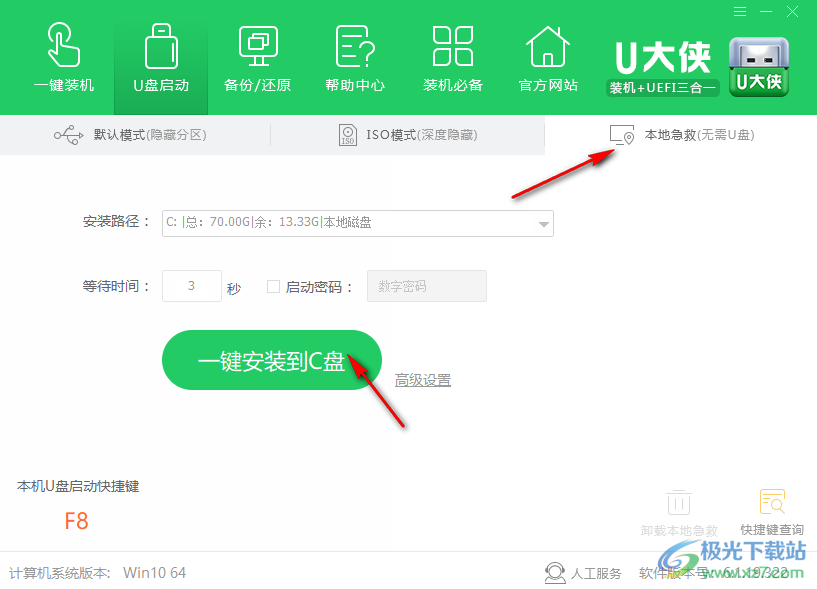Click the F8 hotkey text
The image size is (817, 589).
76,521
